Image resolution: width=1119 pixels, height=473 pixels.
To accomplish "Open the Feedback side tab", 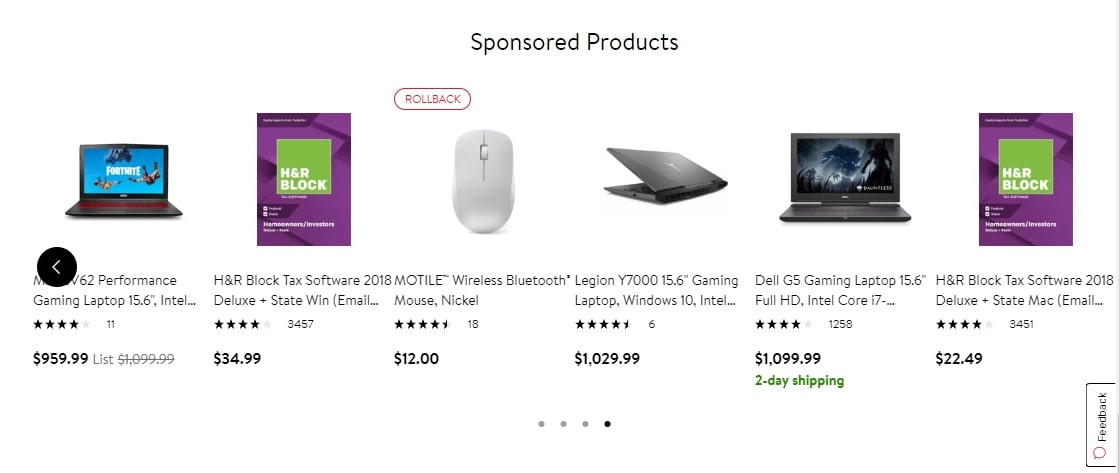I will [x=1101, y=425].
